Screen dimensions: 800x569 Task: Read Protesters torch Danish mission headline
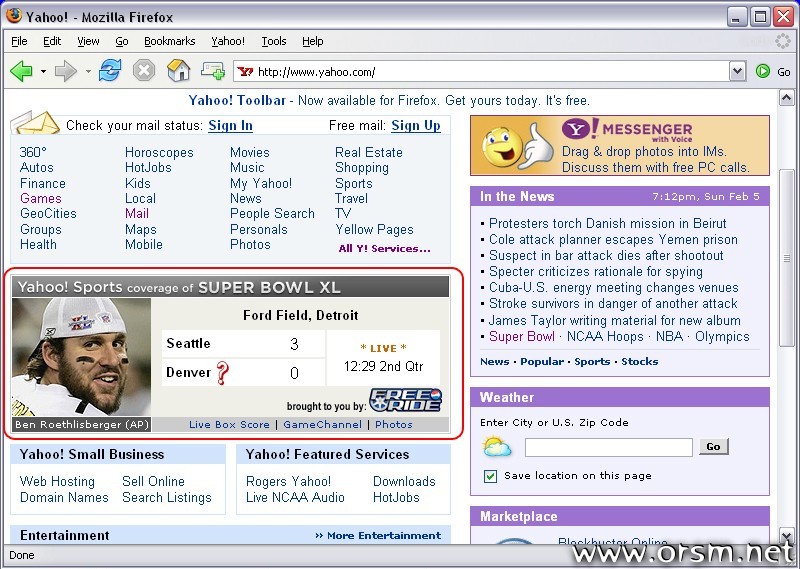pos(608,224)
